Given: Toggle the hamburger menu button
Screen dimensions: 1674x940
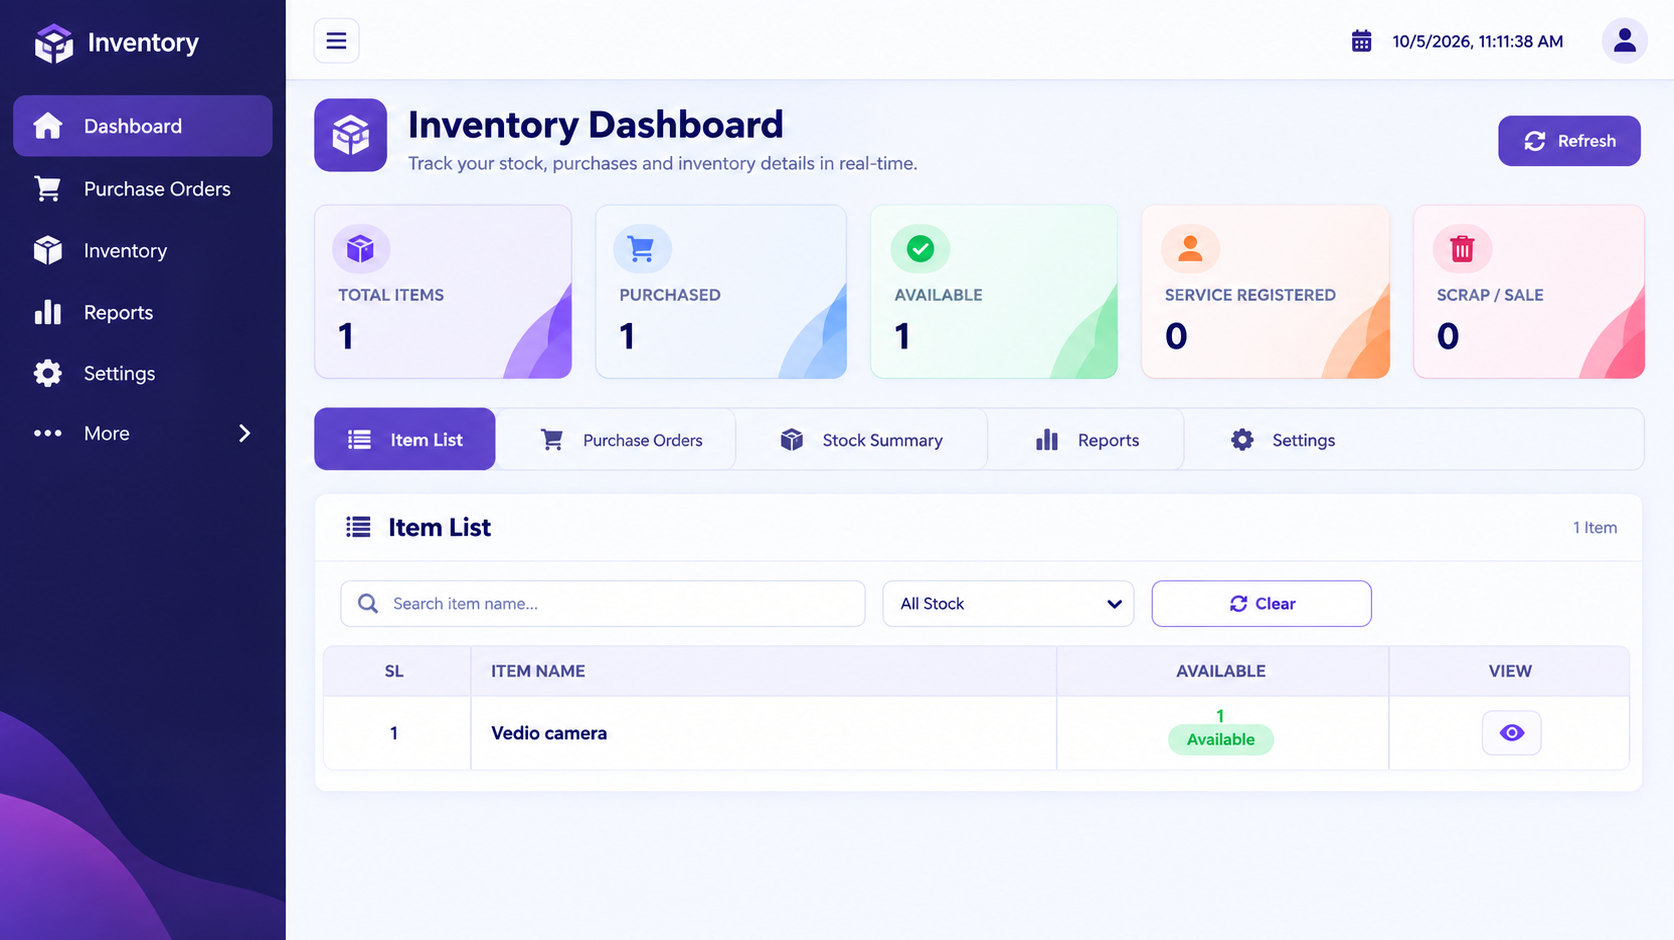Looking at the screenshot, I should 336,41.
